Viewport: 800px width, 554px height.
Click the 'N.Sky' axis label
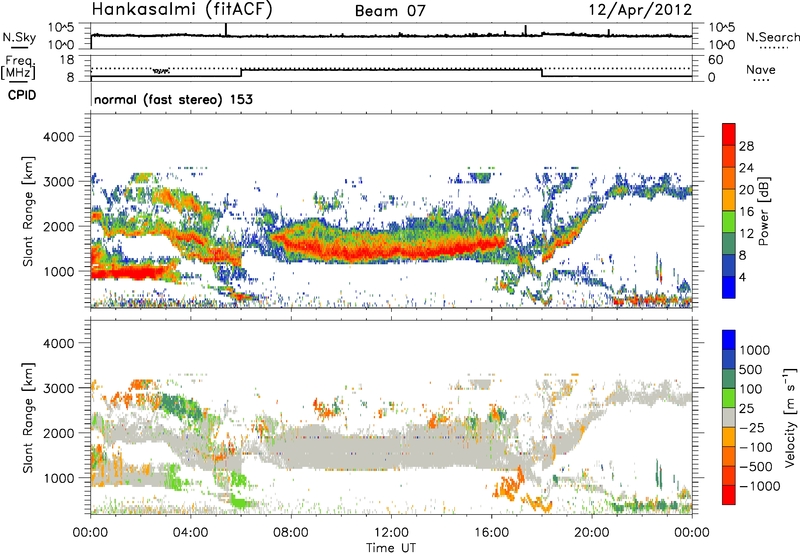[x=19, y=37]
